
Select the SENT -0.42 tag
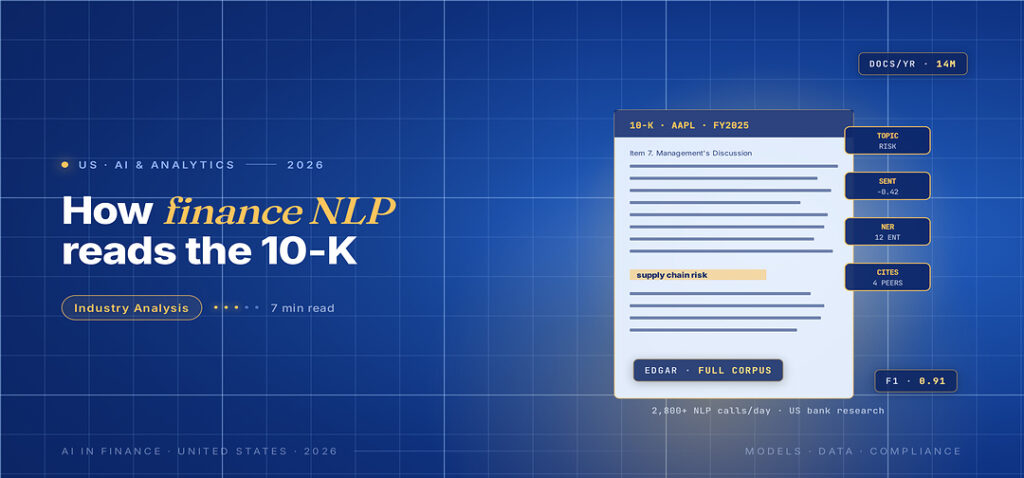pos(888,186)
